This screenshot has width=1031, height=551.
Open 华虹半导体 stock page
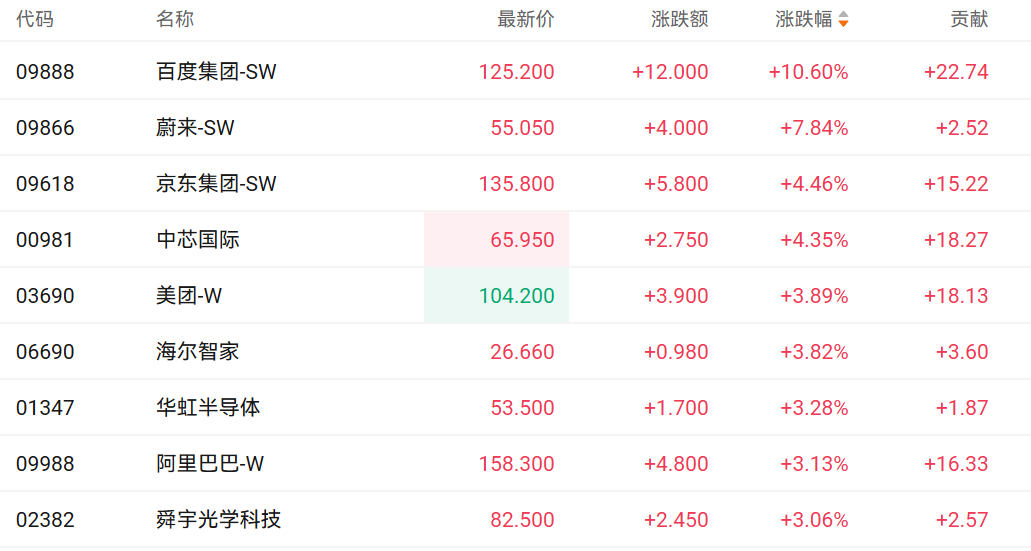pyautogui.click(x=208, y=408)
